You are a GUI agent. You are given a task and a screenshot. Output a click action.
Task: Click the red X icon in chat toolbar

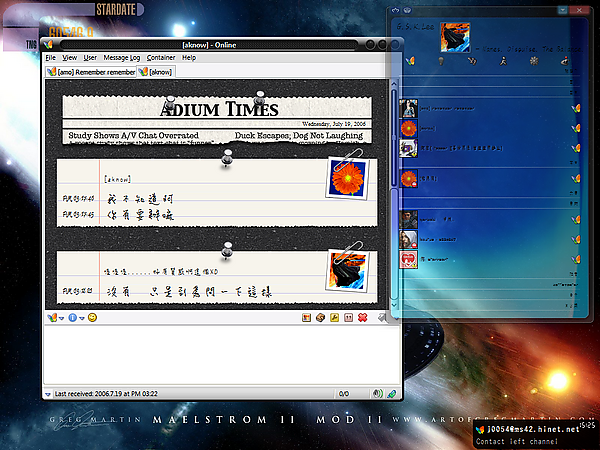[x=363, y=317]
